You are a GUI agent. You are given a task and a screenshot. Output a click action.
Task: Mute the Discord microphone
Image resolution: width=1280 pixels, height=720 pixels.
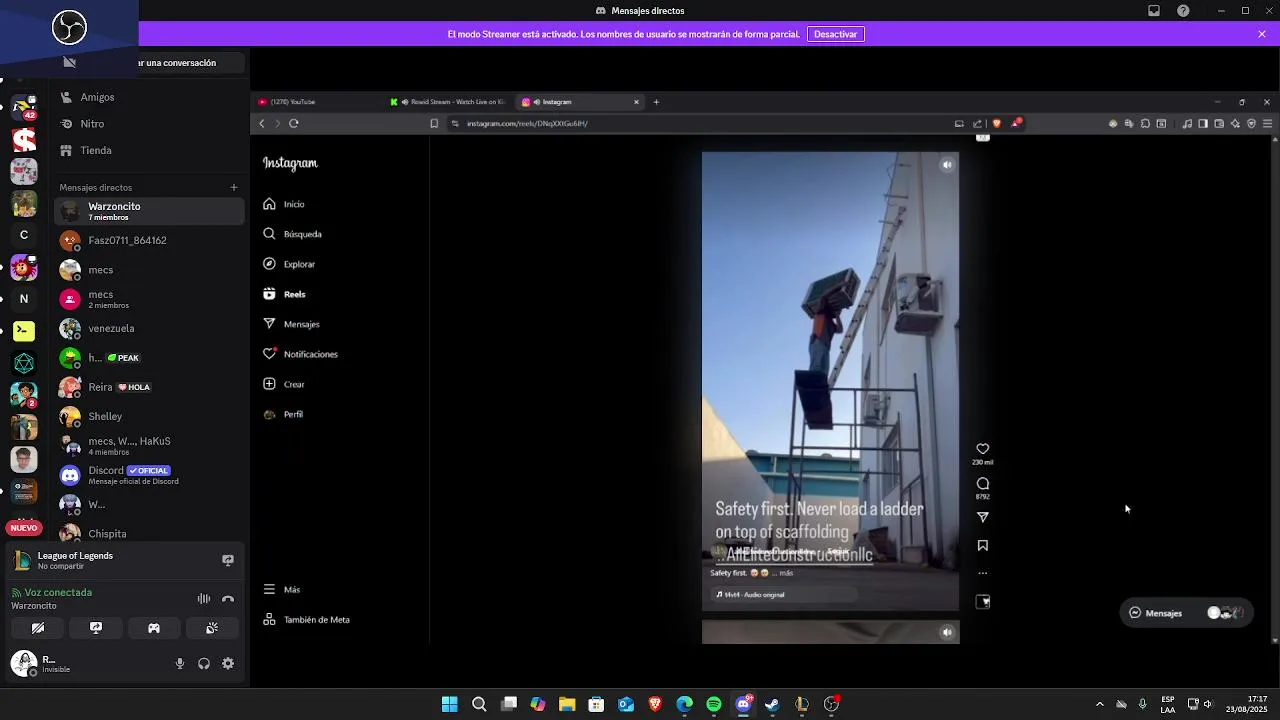(x=180, y=663)
